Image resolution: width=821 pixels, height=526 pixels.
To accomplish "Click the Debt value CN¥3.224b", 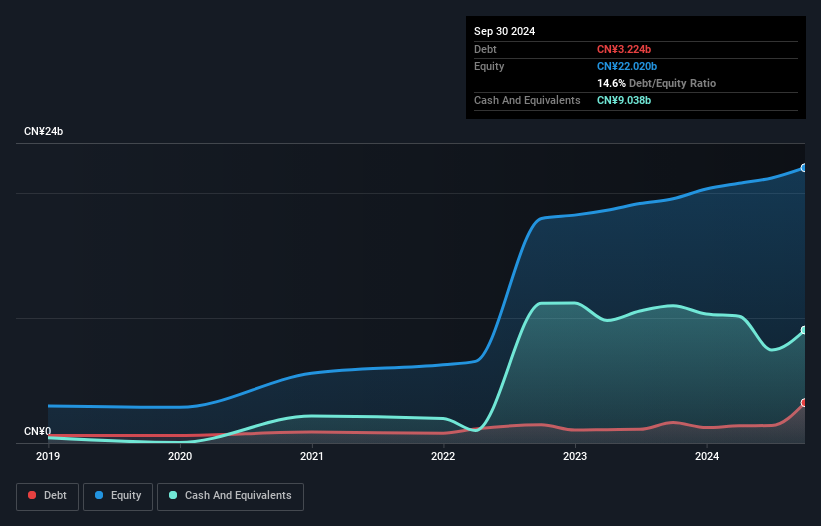I will pos(624,49).
